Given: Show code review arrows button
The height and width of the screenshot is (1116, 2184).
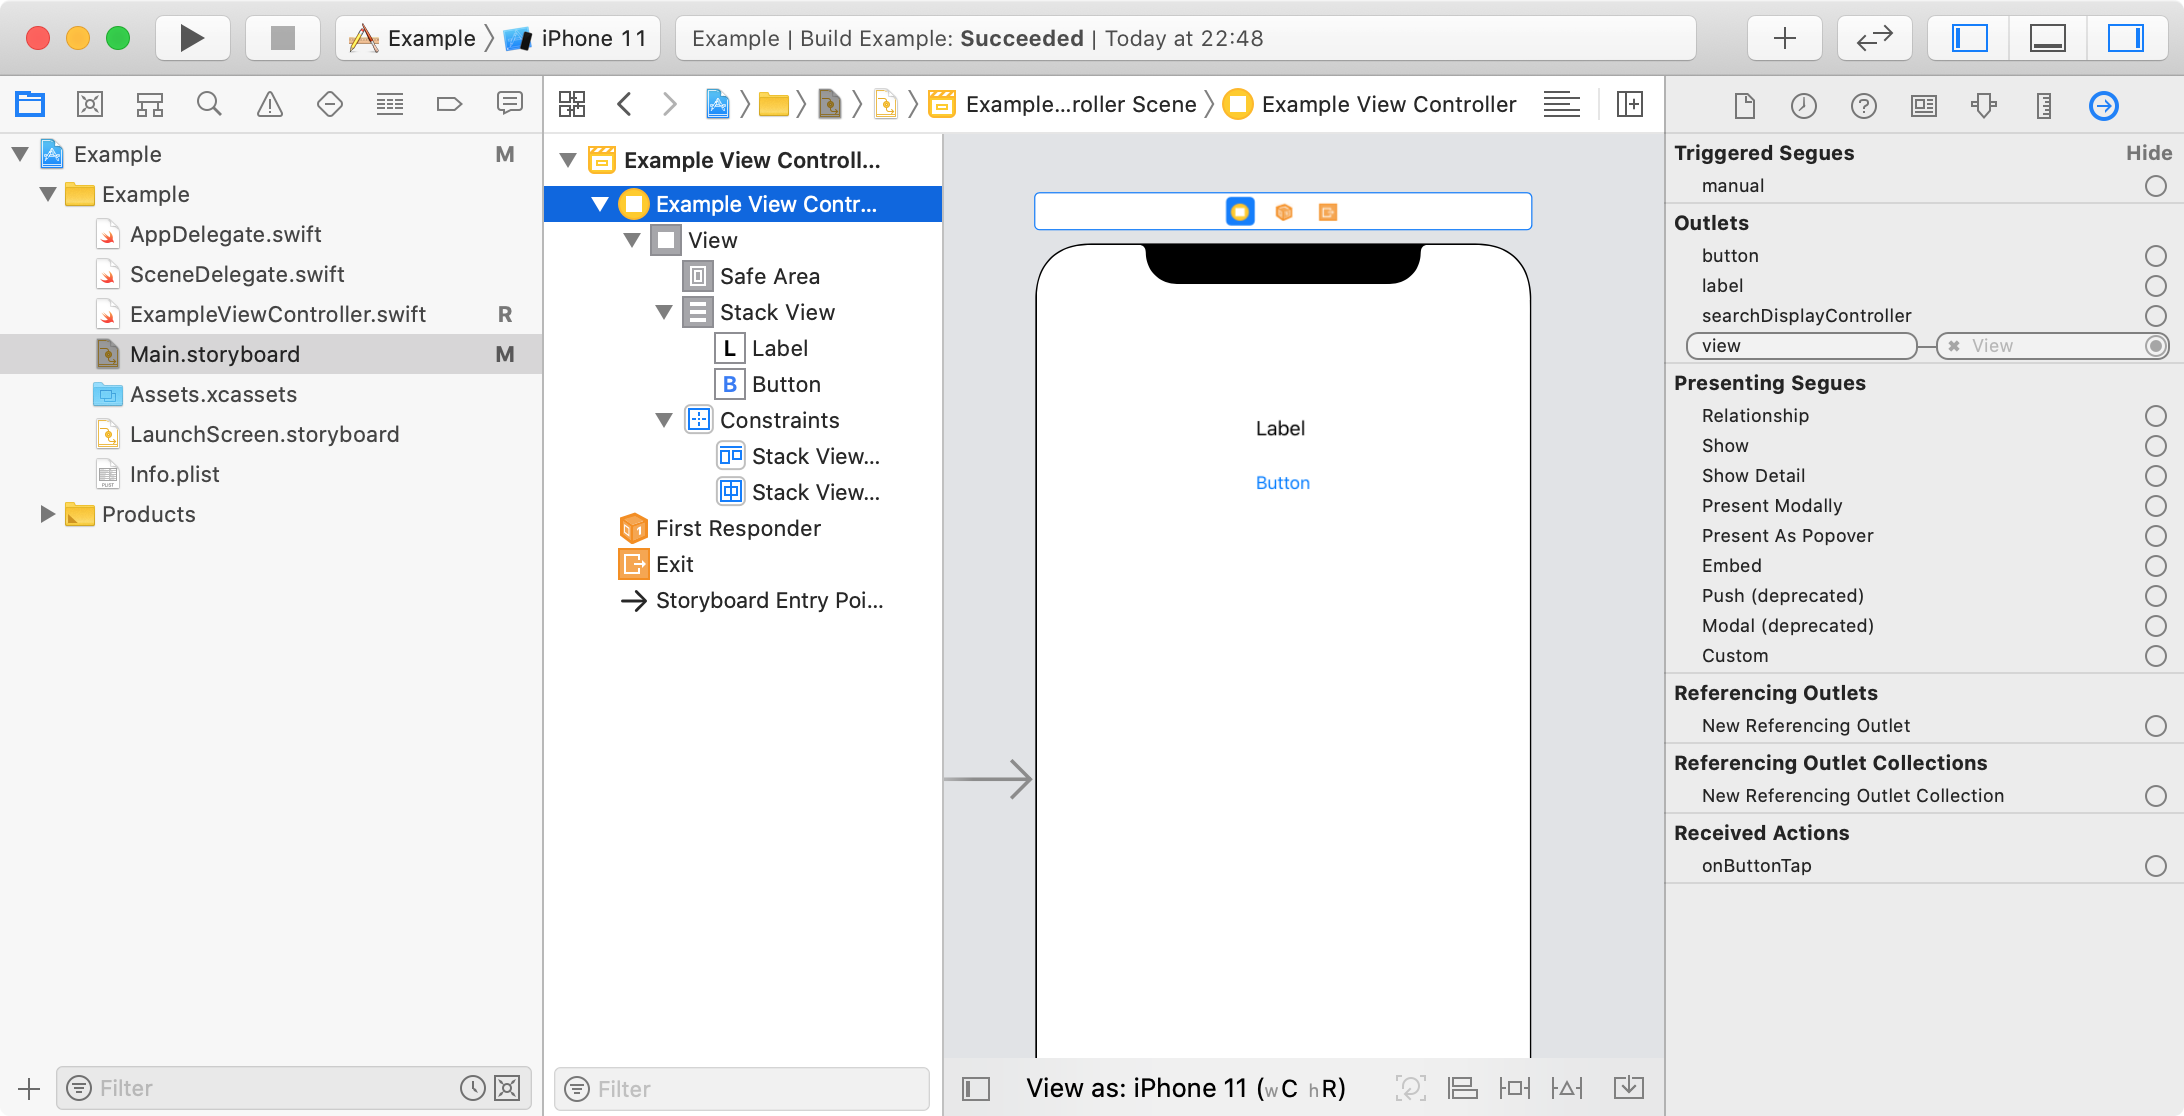Looking at the screenshot, I should click(x=1874, y=38).
